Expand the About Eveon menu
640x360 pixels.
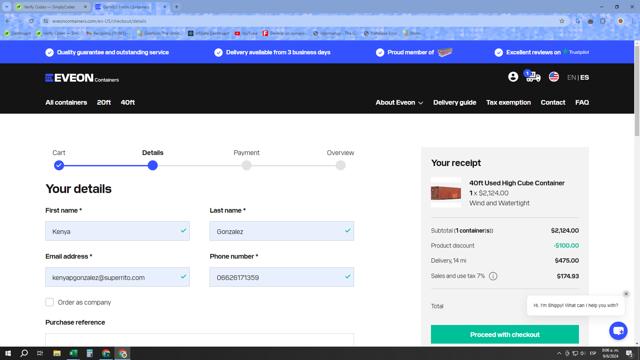tap(399, 102)
